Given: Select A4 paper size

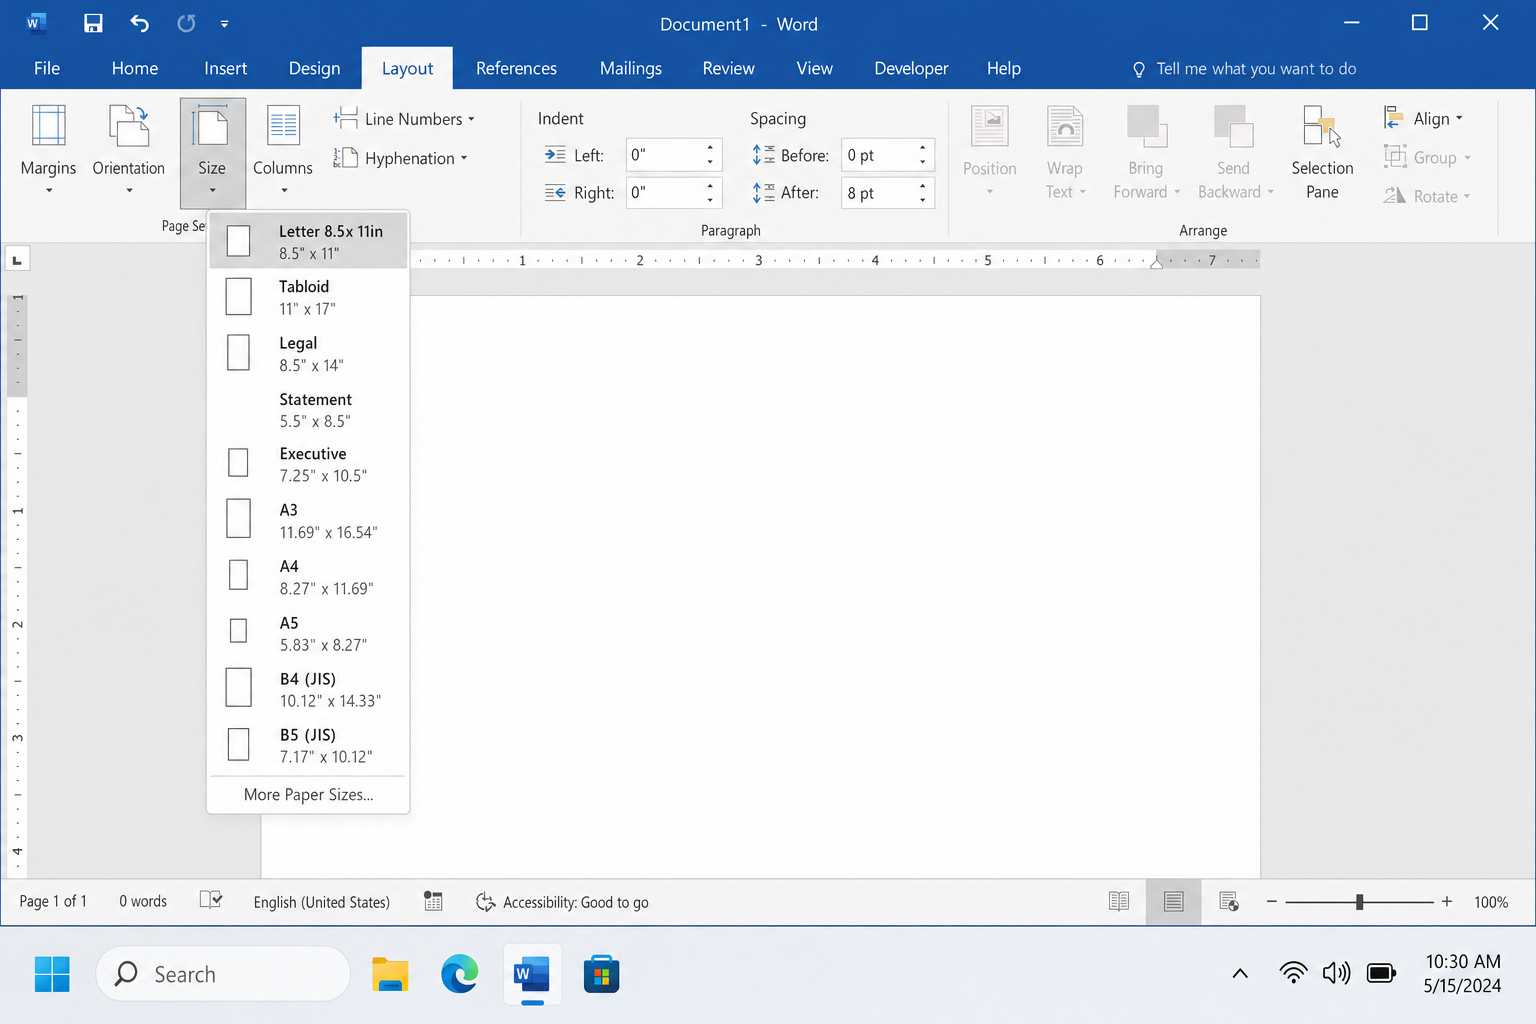Looking at the screenshot, I should pyautogui.click(x=308, y=577).
